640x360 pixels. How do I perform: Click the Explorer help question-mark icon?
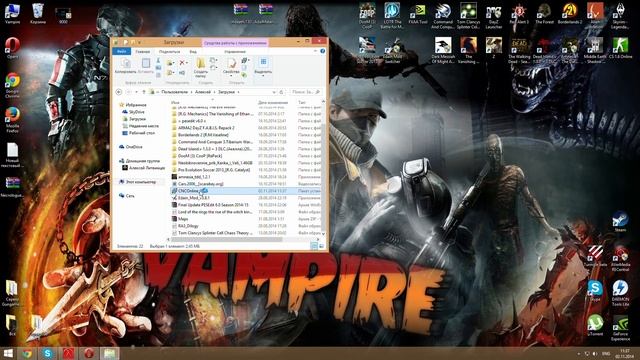pos(322,51)
